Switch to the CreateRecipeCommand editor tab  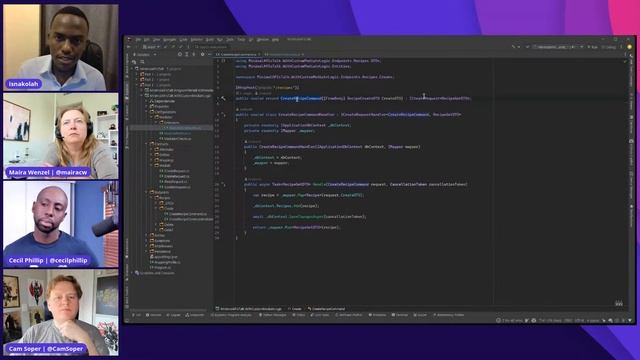[237, 54]
